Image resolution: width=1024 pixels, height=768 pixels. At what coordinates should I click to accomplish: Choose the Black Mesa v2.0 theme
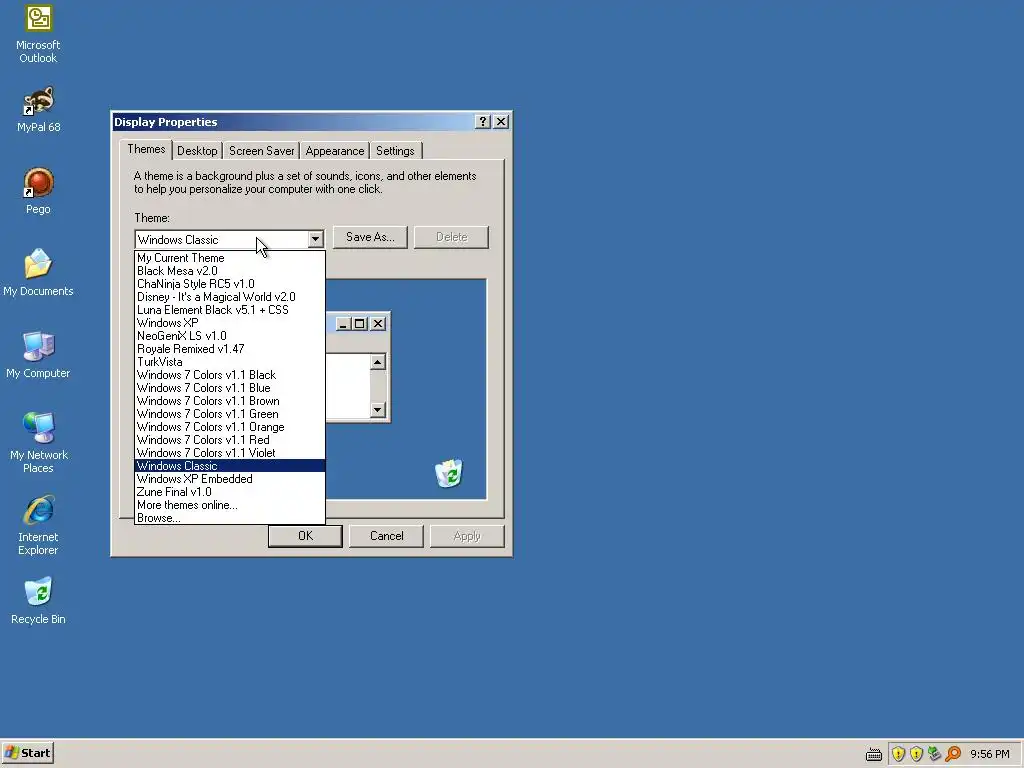point(230,271)
